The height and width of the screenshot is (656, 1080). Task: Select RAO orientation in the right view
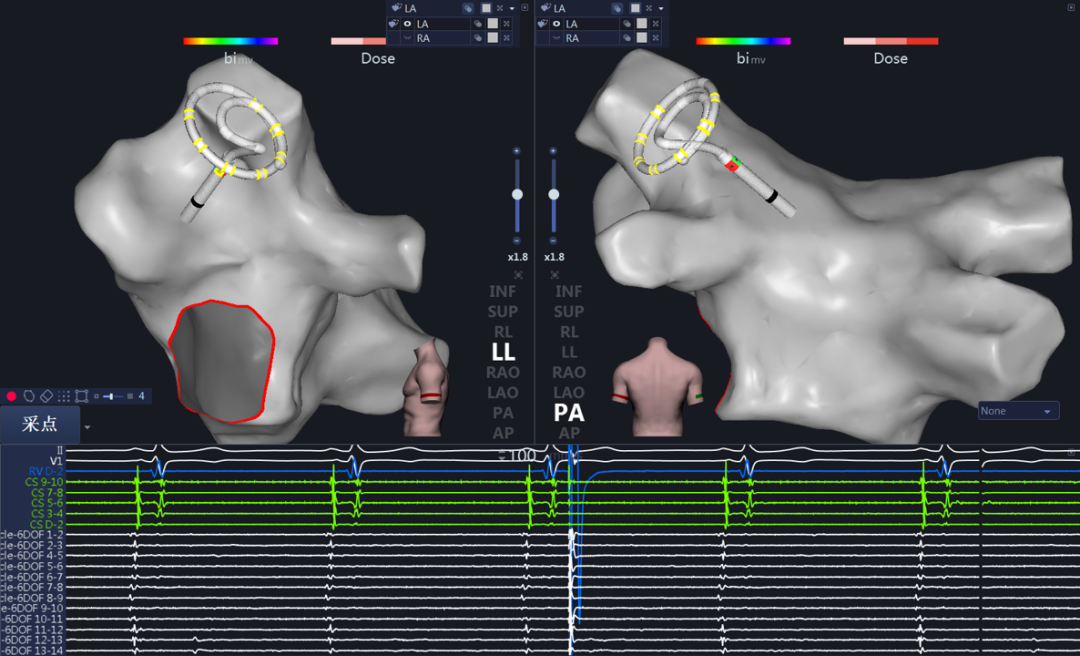coord(569,373)
